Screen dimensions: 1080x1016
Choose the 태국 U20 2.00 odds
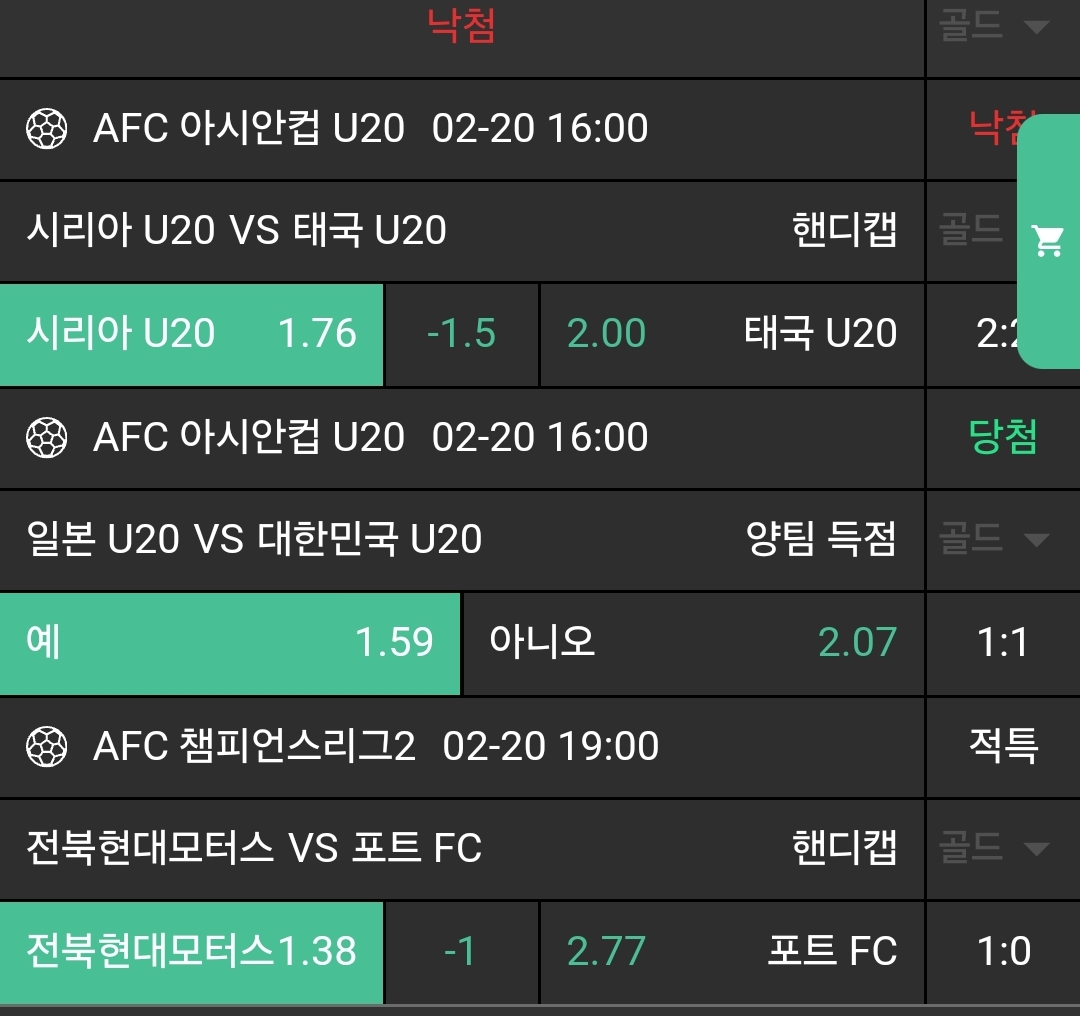(732, 334)
